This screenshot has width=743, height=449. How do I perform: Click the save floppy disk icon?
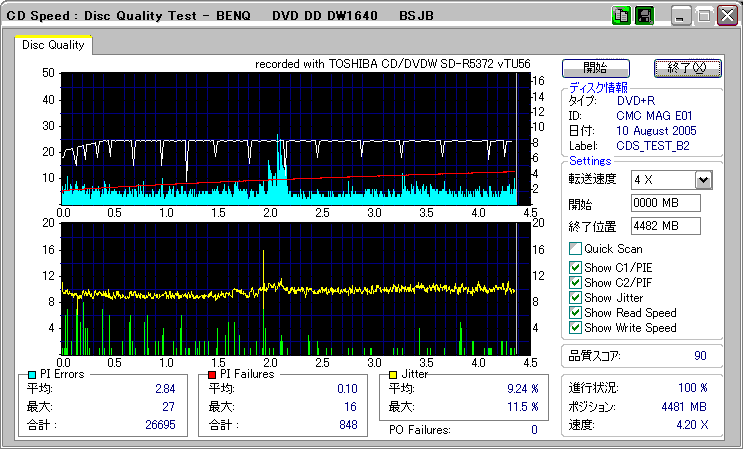coord(644,15)
